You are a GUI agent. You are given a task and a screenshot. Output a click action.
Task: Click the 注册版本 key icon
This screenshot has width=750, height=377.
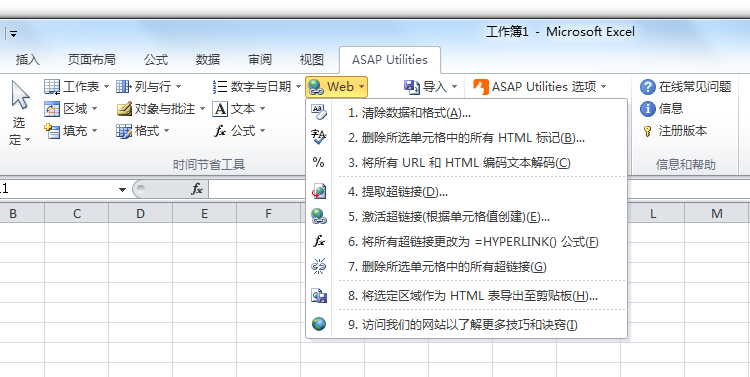click(x=648, y=131)
